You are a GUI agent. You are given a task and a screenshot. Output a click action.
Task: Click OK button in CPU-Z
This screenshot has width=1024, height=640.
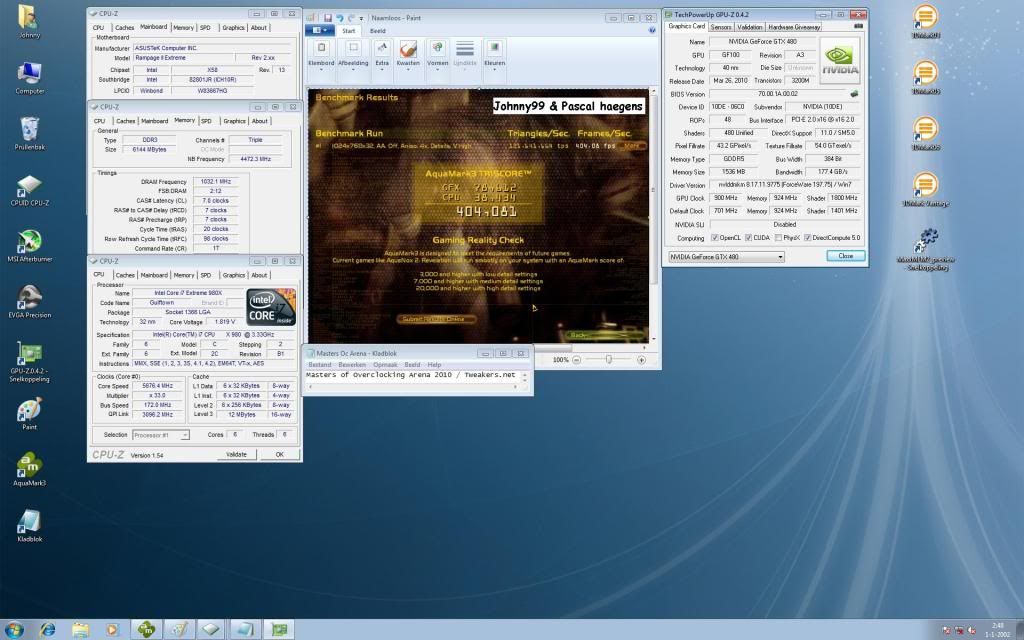click(280, 455)
